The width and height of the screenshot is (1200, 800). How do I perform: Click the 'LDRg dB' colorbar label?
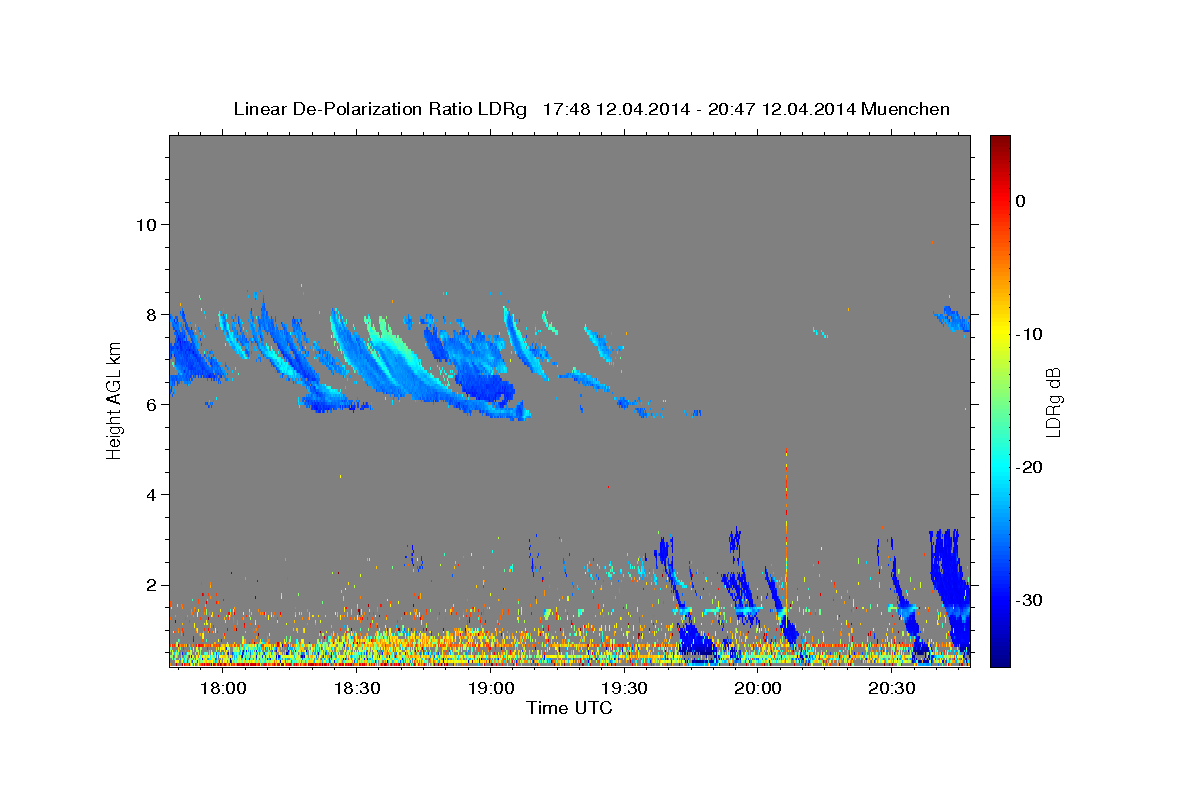pos(1053,402)
